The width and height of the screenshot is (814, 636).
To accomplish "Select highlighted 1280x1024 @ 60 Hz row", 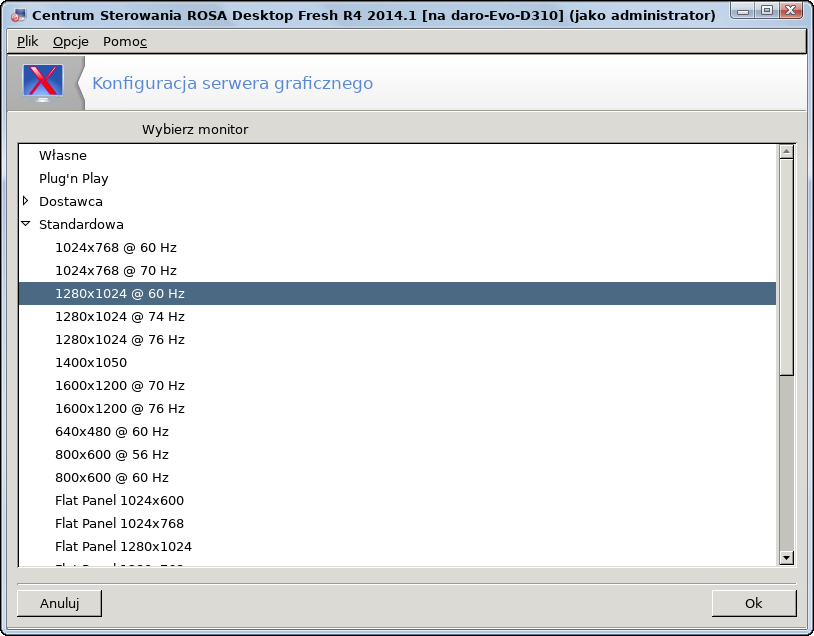I will (x=397, y=293).
